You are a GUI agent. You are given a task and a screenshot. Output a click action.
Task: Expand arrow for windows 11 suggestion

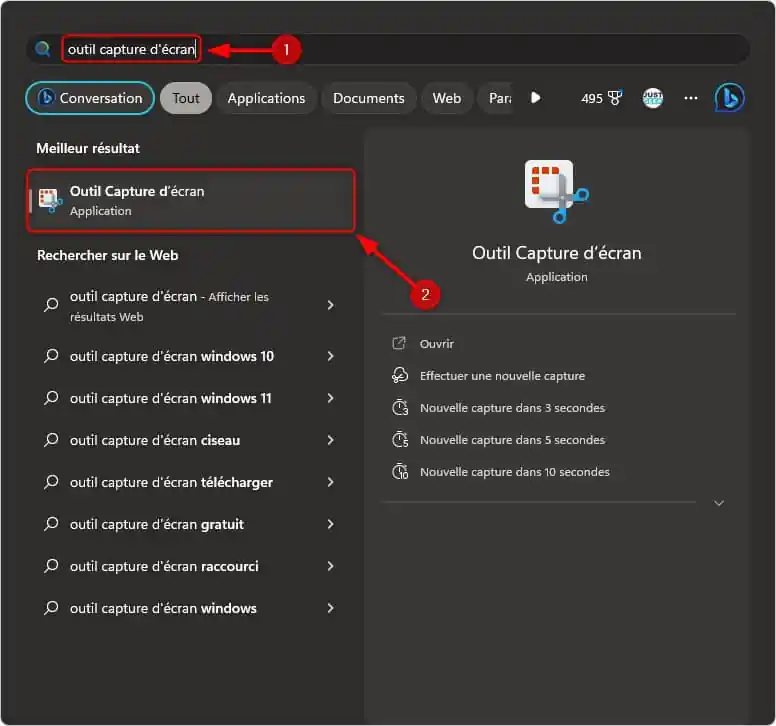330,398
